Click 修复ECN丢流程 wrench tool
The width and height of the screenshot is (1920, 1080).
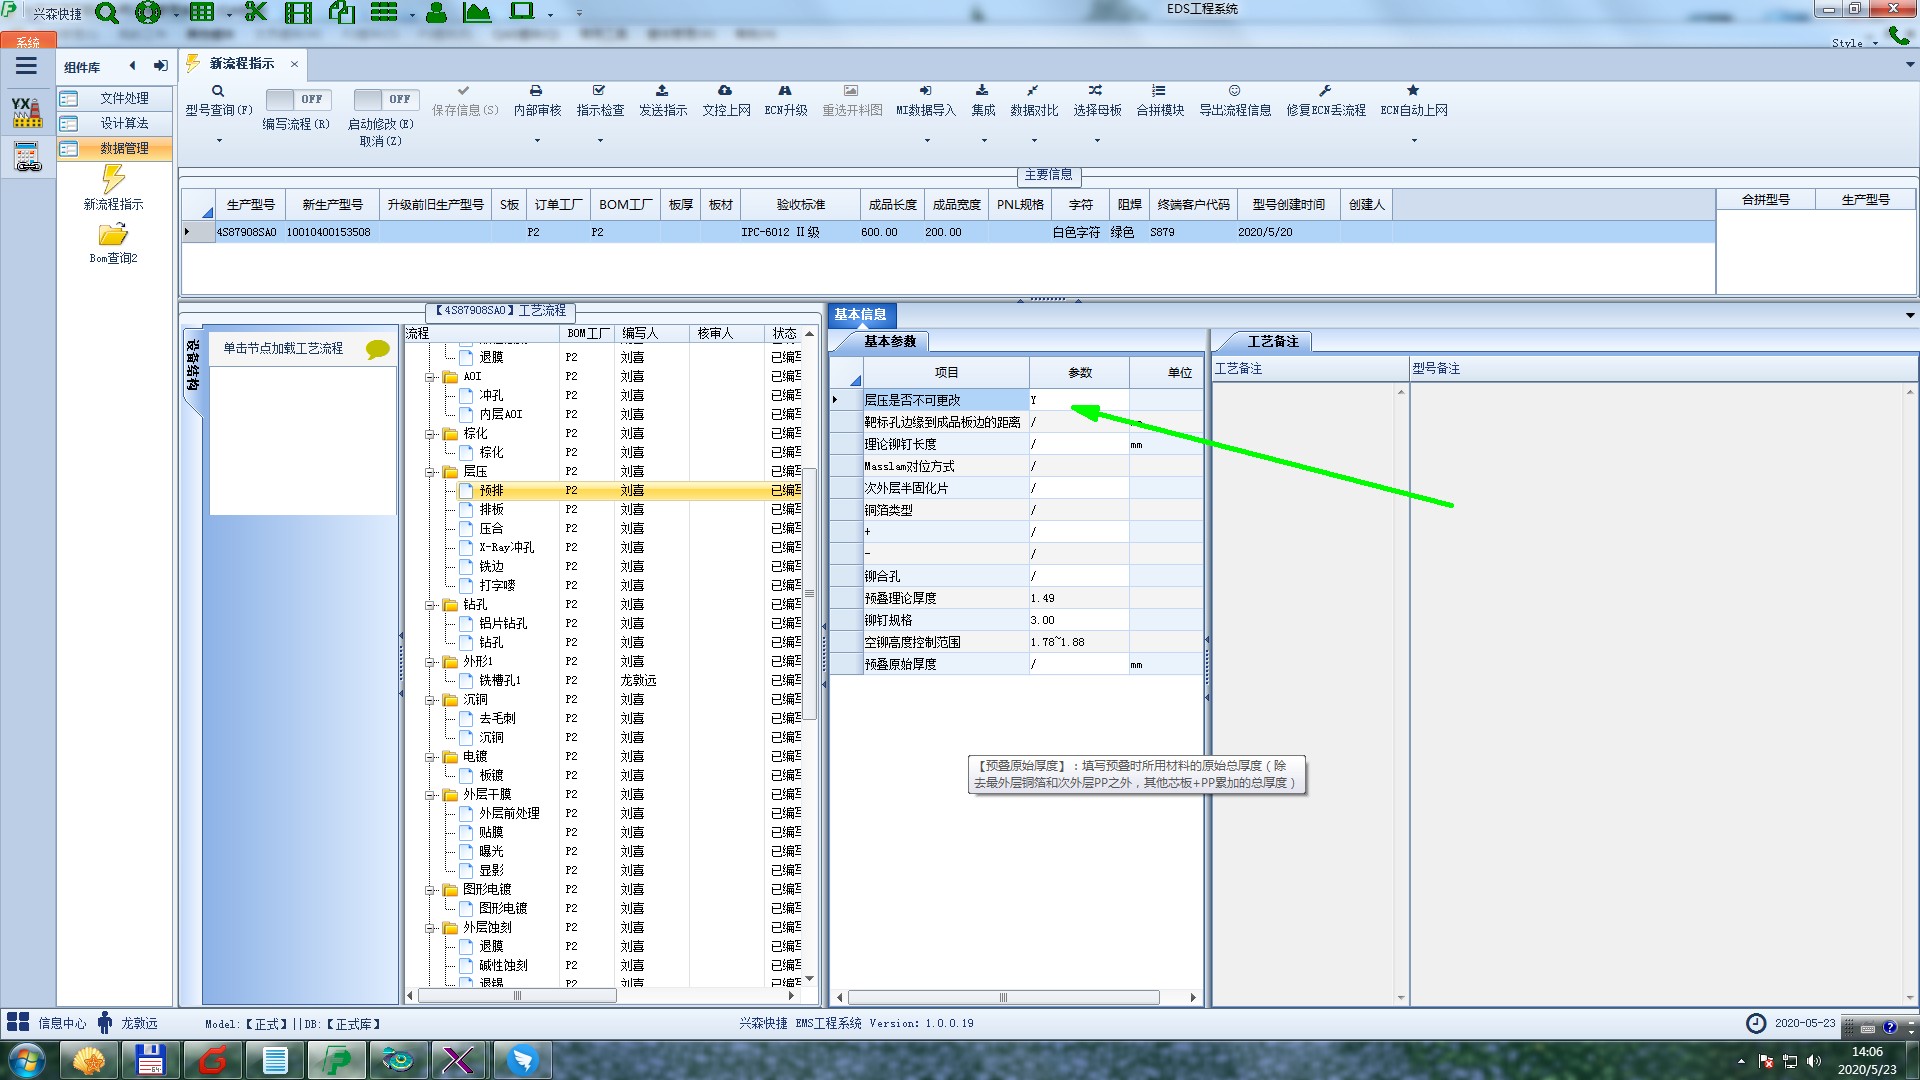tap(1326, 101)
